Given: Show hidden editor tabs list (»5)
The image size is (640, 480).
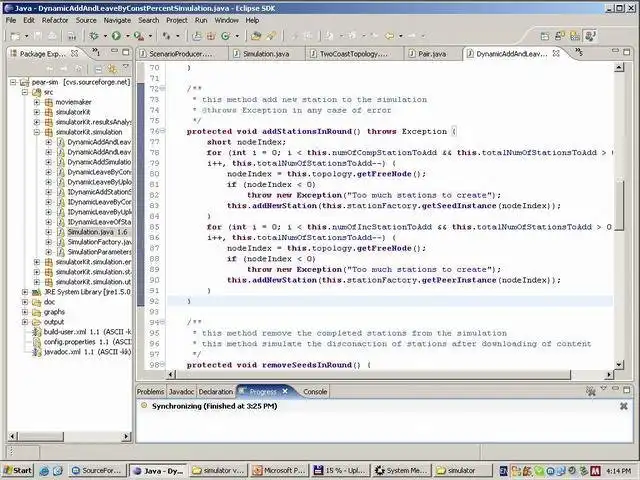Looking at the screenshot, I should (x=579, y=51).
